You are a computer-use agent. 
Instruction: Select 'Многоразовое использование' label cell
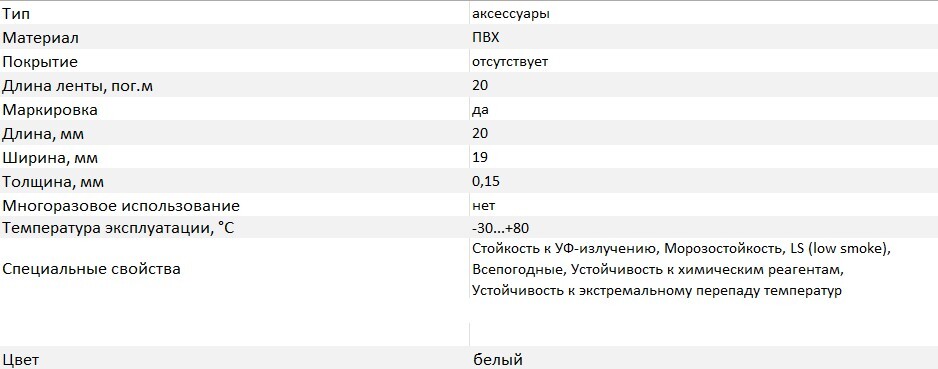(121, 206)
